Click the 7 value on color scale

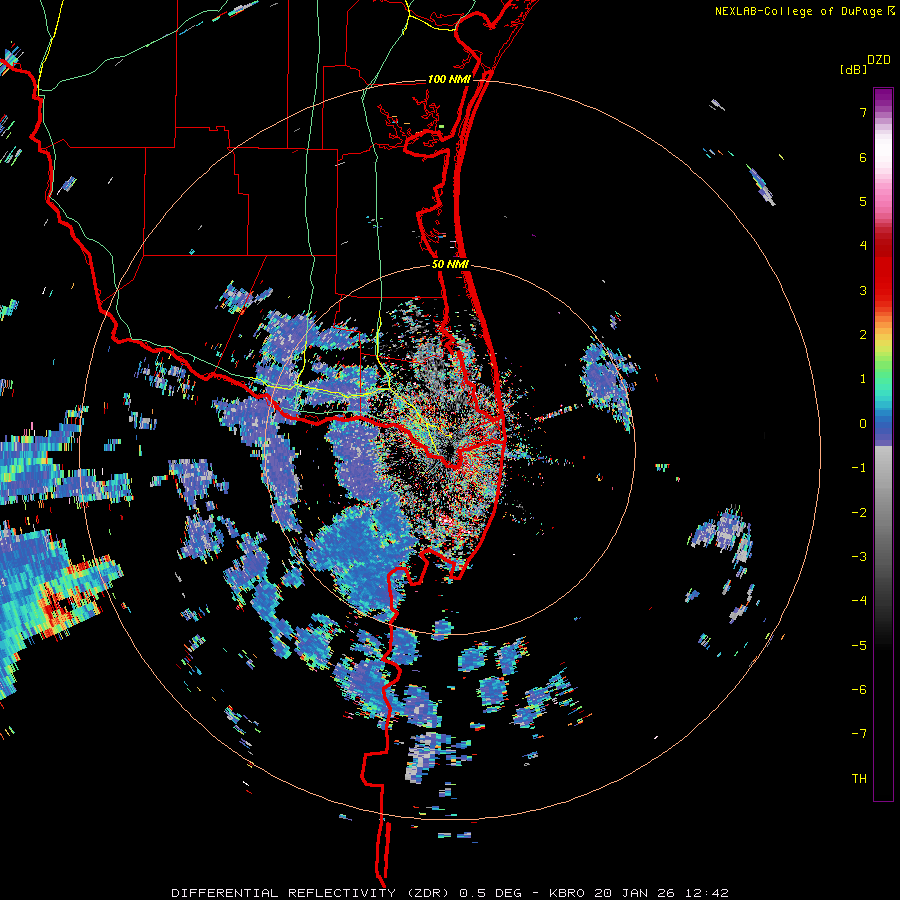coord(863,112)
